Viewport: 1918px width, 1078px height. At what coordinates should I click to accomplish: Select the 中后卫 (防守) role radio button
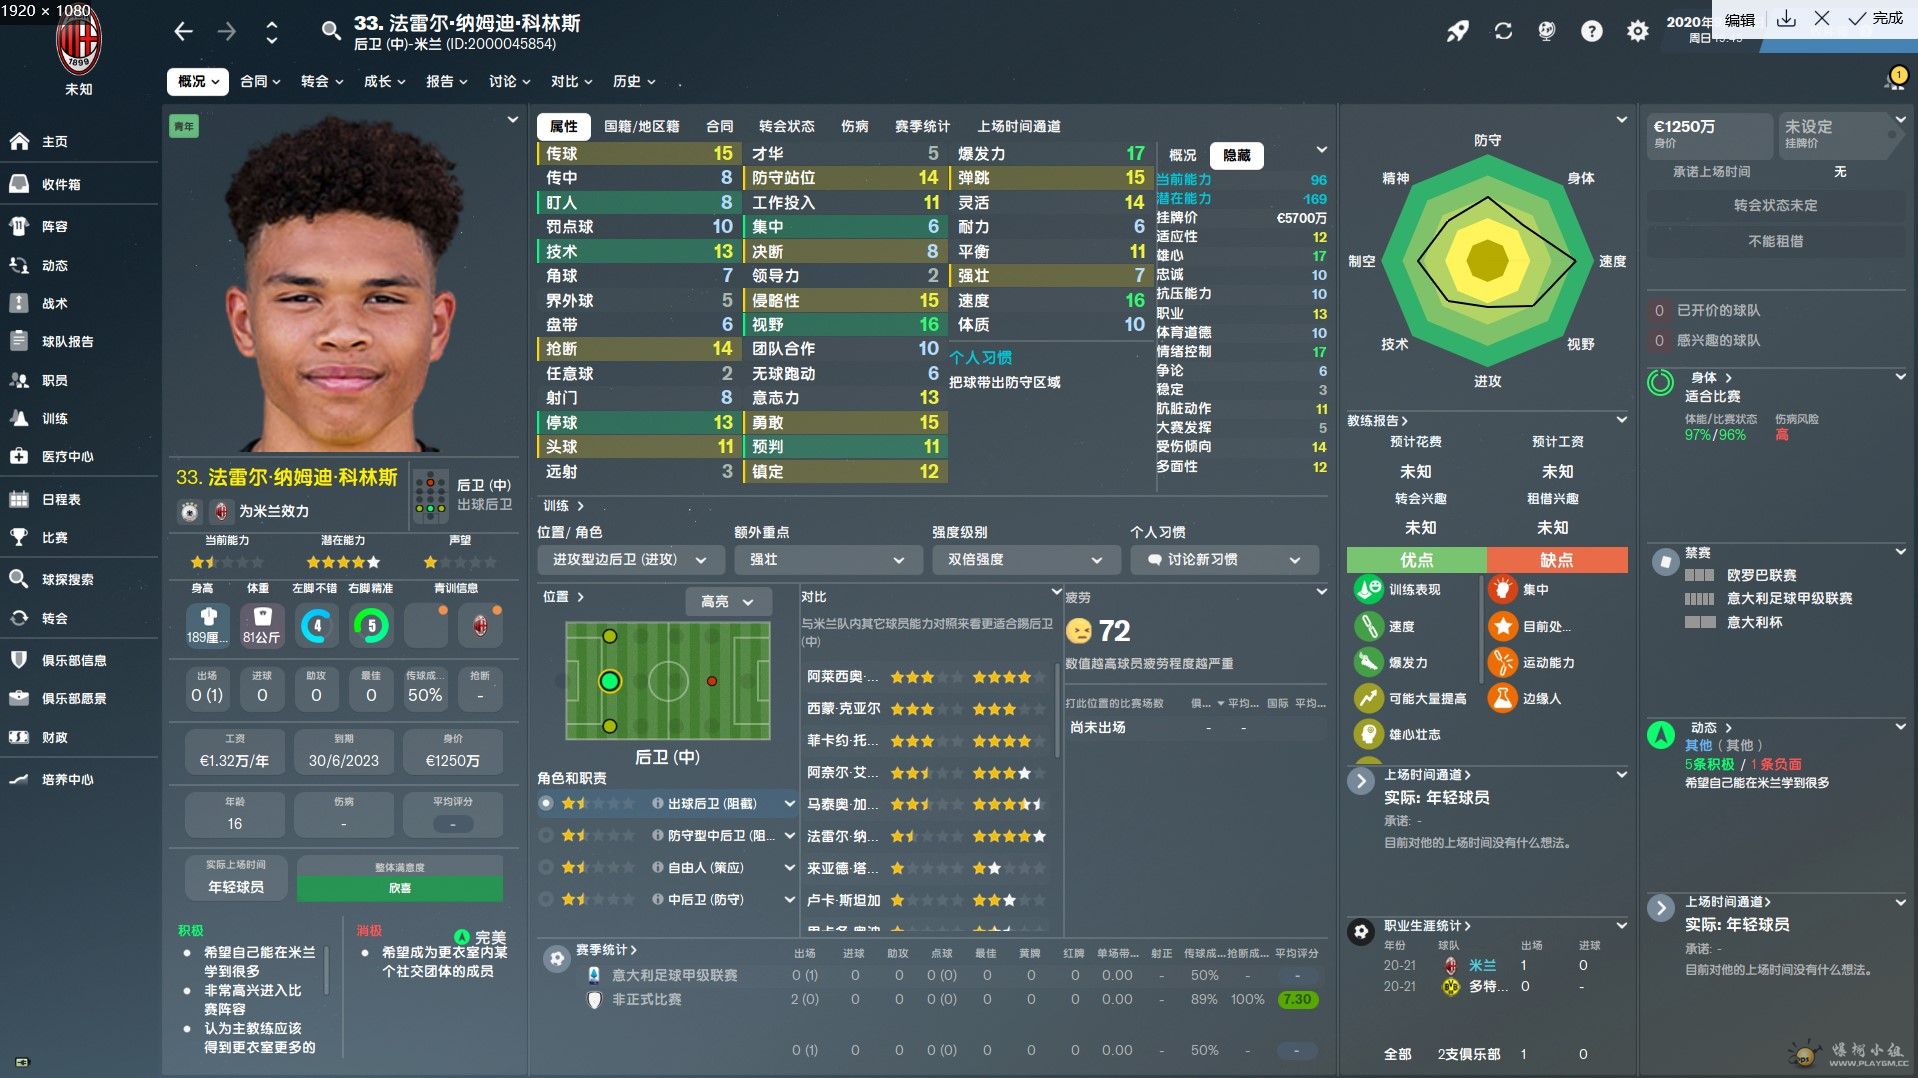tap(546, 899)
